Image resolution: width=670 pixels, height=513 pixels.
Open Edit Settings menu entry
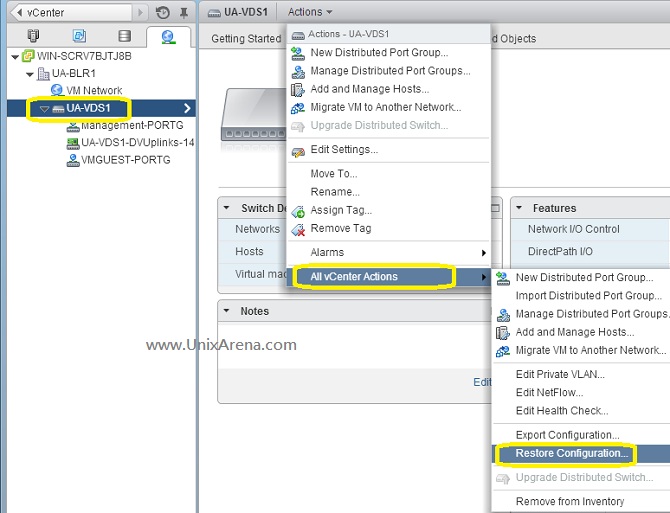point(389,150)
